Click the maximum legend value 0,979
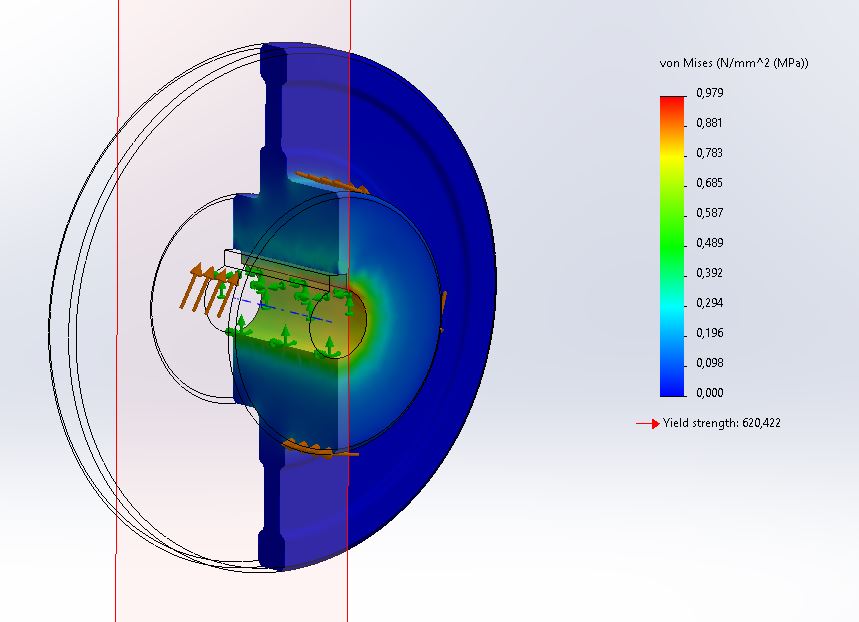 point(709,93)
